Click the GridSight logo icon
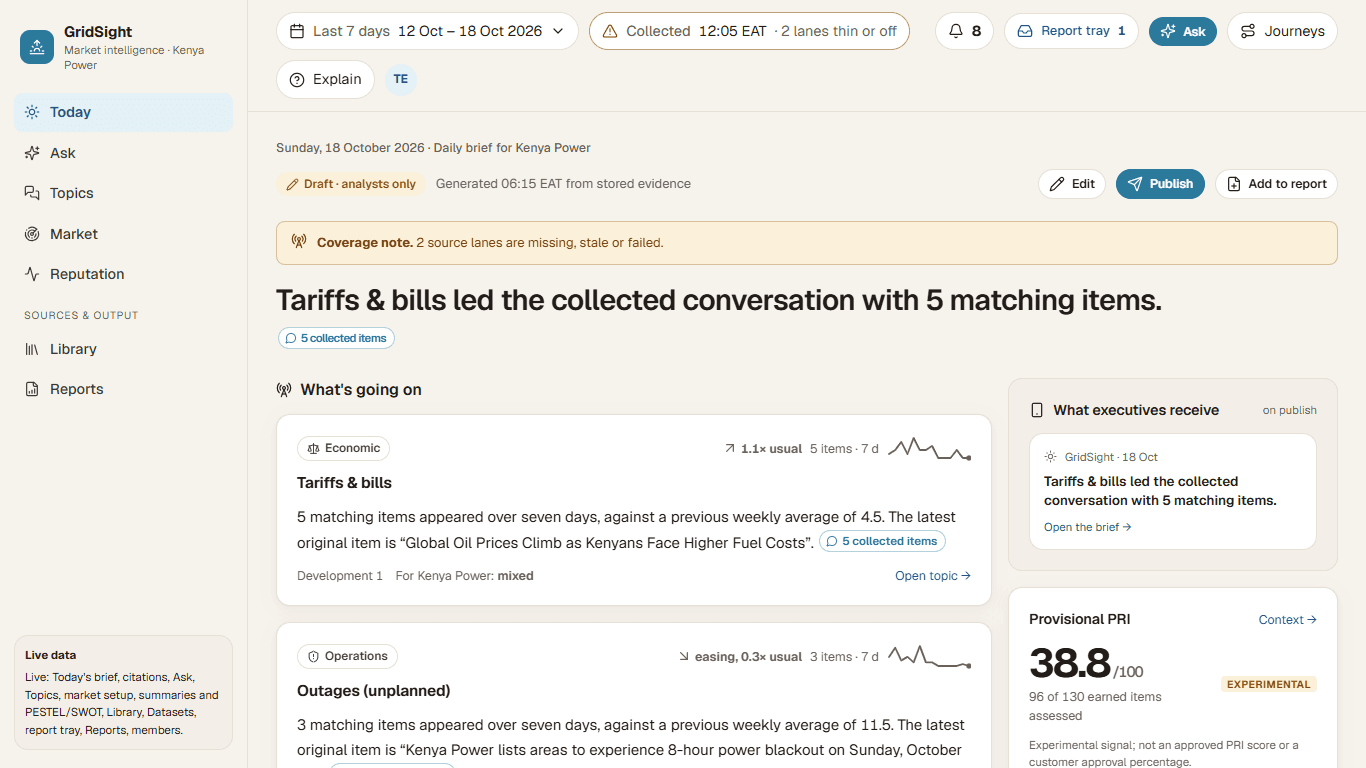The width and height of the screenshot is (1366, 768). (x=37, y=47)
